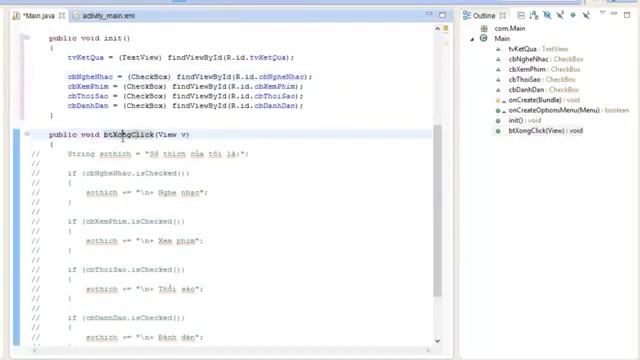Click the method icon beside onCreateOptionsMenu(Menu)
This screenshot has width=640, height=360.
click(498, 110)
